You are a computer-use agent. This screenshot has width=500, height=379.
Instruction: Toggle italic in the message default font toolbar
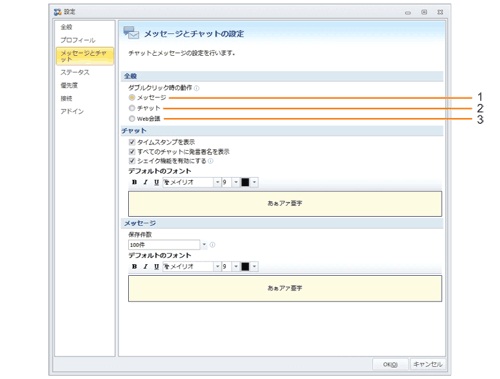(x=145, y=267)
